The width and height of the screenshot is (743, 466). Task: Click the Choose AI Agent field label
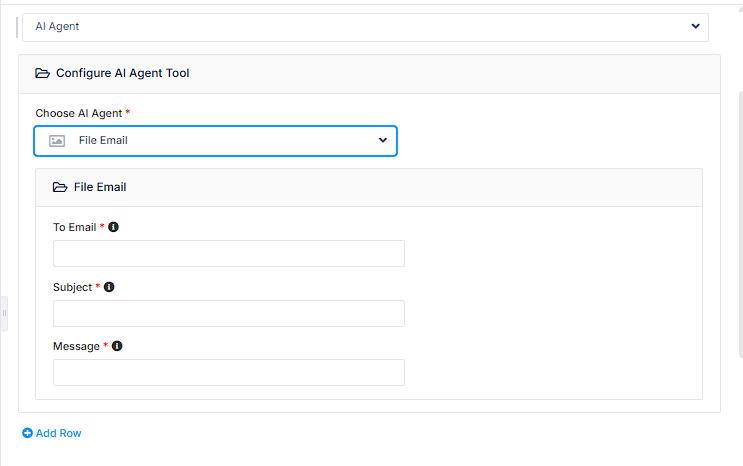(79, 113)
